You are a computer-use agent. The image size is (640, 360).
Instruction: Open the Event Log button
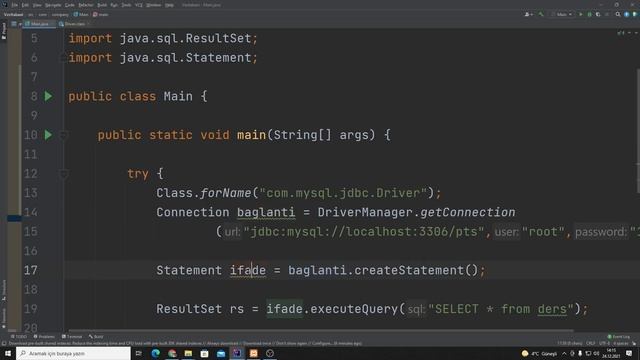pos(619,337)
